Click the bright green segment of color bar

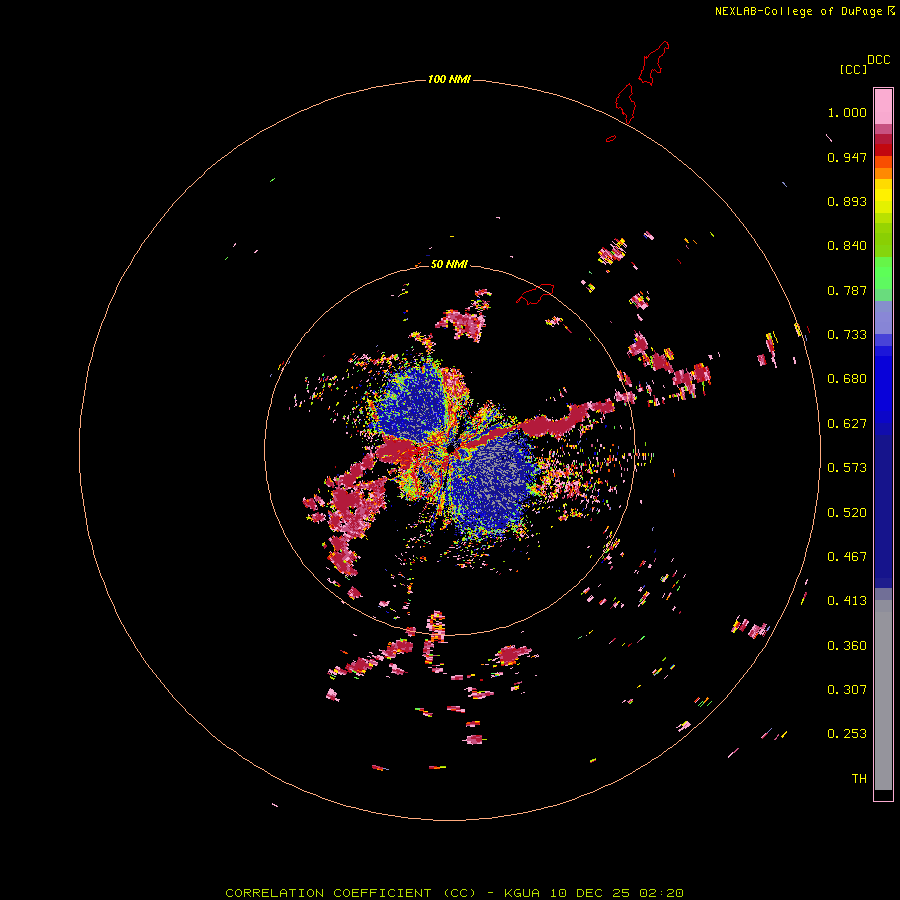click(x=883, y=273)
